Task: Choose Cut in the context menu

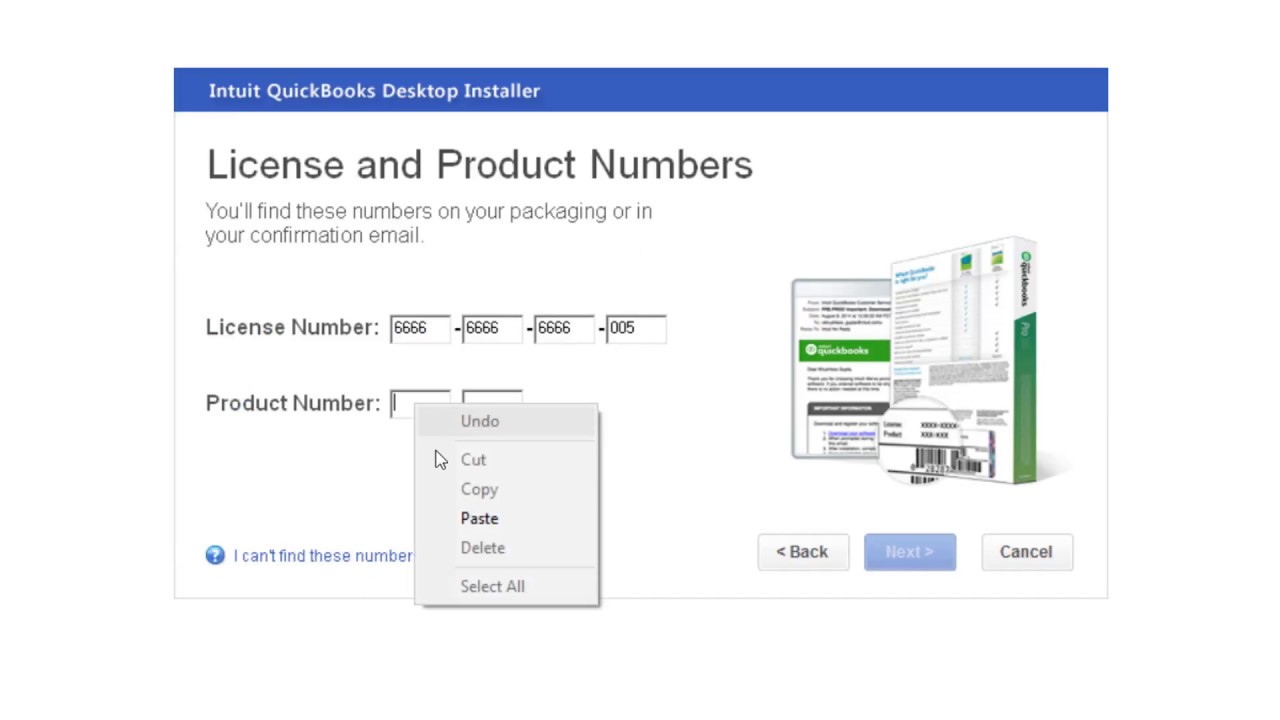Action: coord(507,460)
